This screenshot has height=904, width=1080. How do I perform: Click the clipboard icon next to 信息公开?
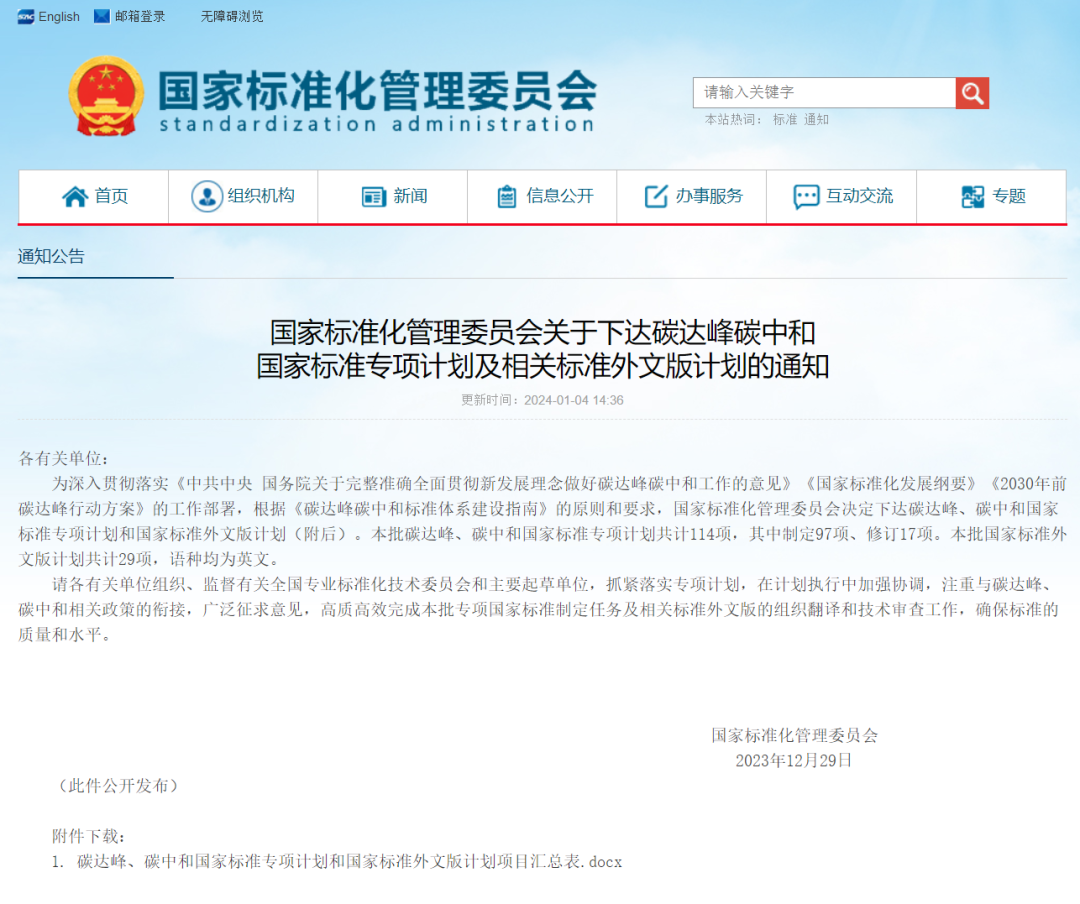tap(506, 196)
